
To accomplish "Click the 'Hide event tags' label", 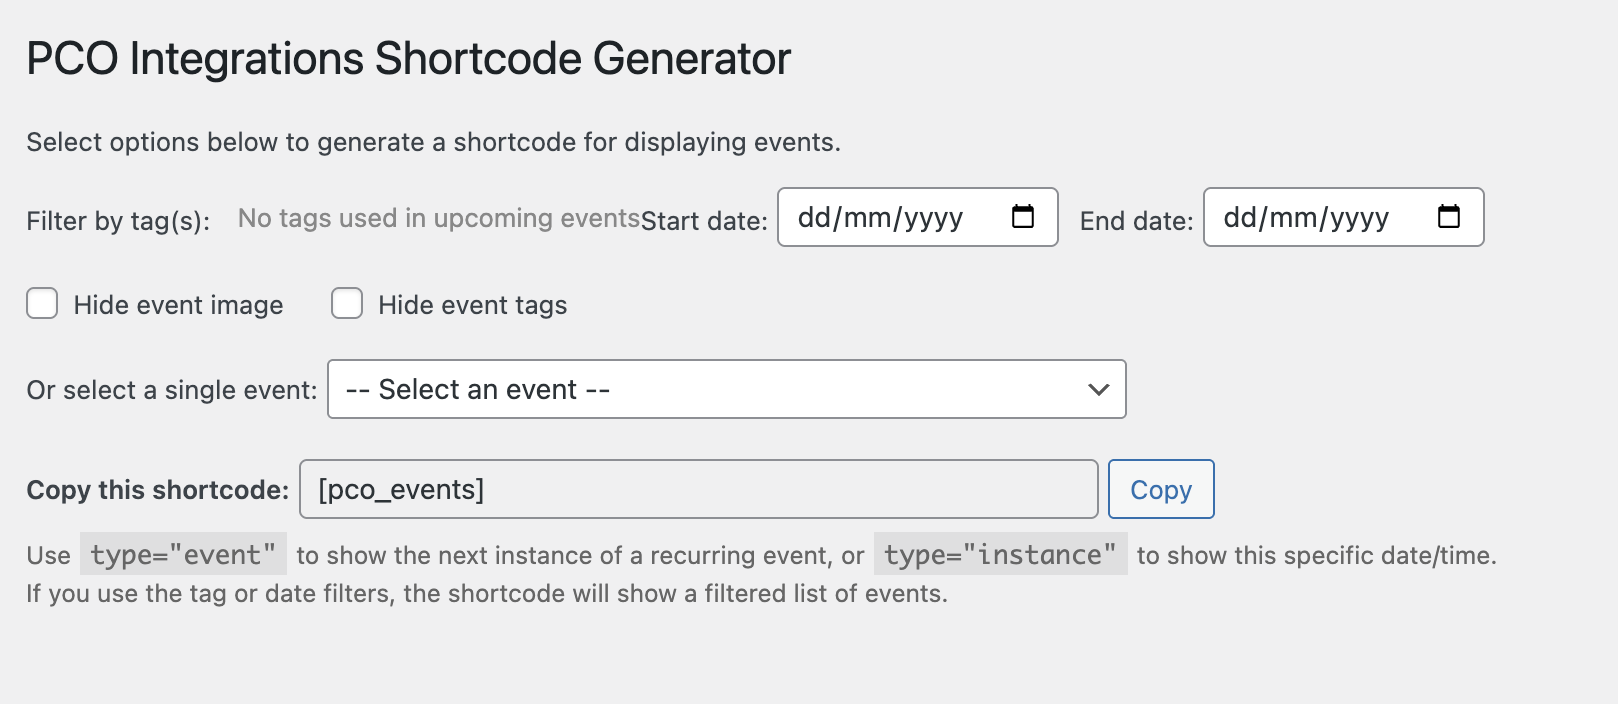I will [472, 305].
